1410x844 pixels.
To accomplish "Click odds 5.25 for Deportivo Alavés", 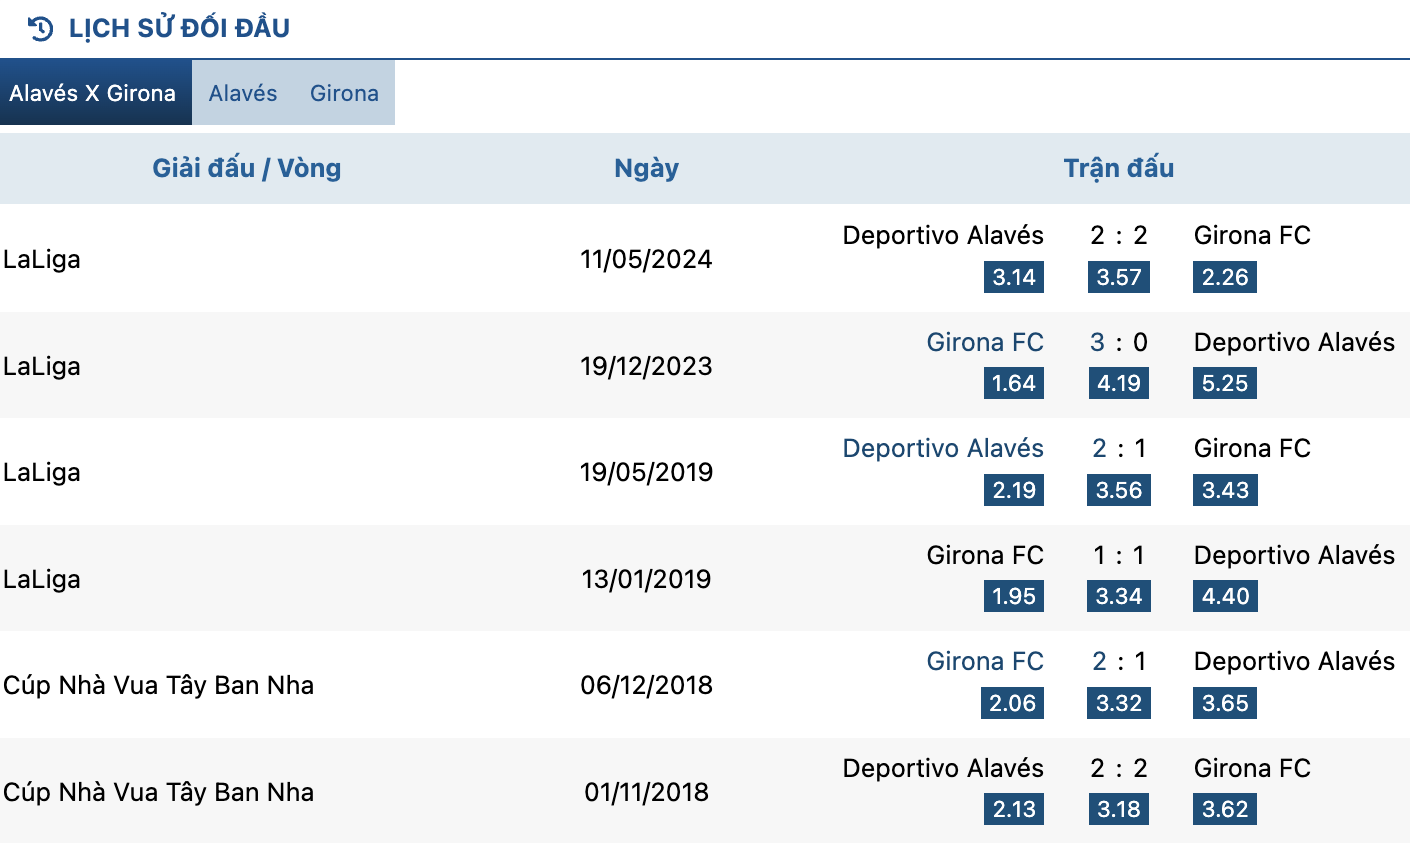I will coord(1225,383).
